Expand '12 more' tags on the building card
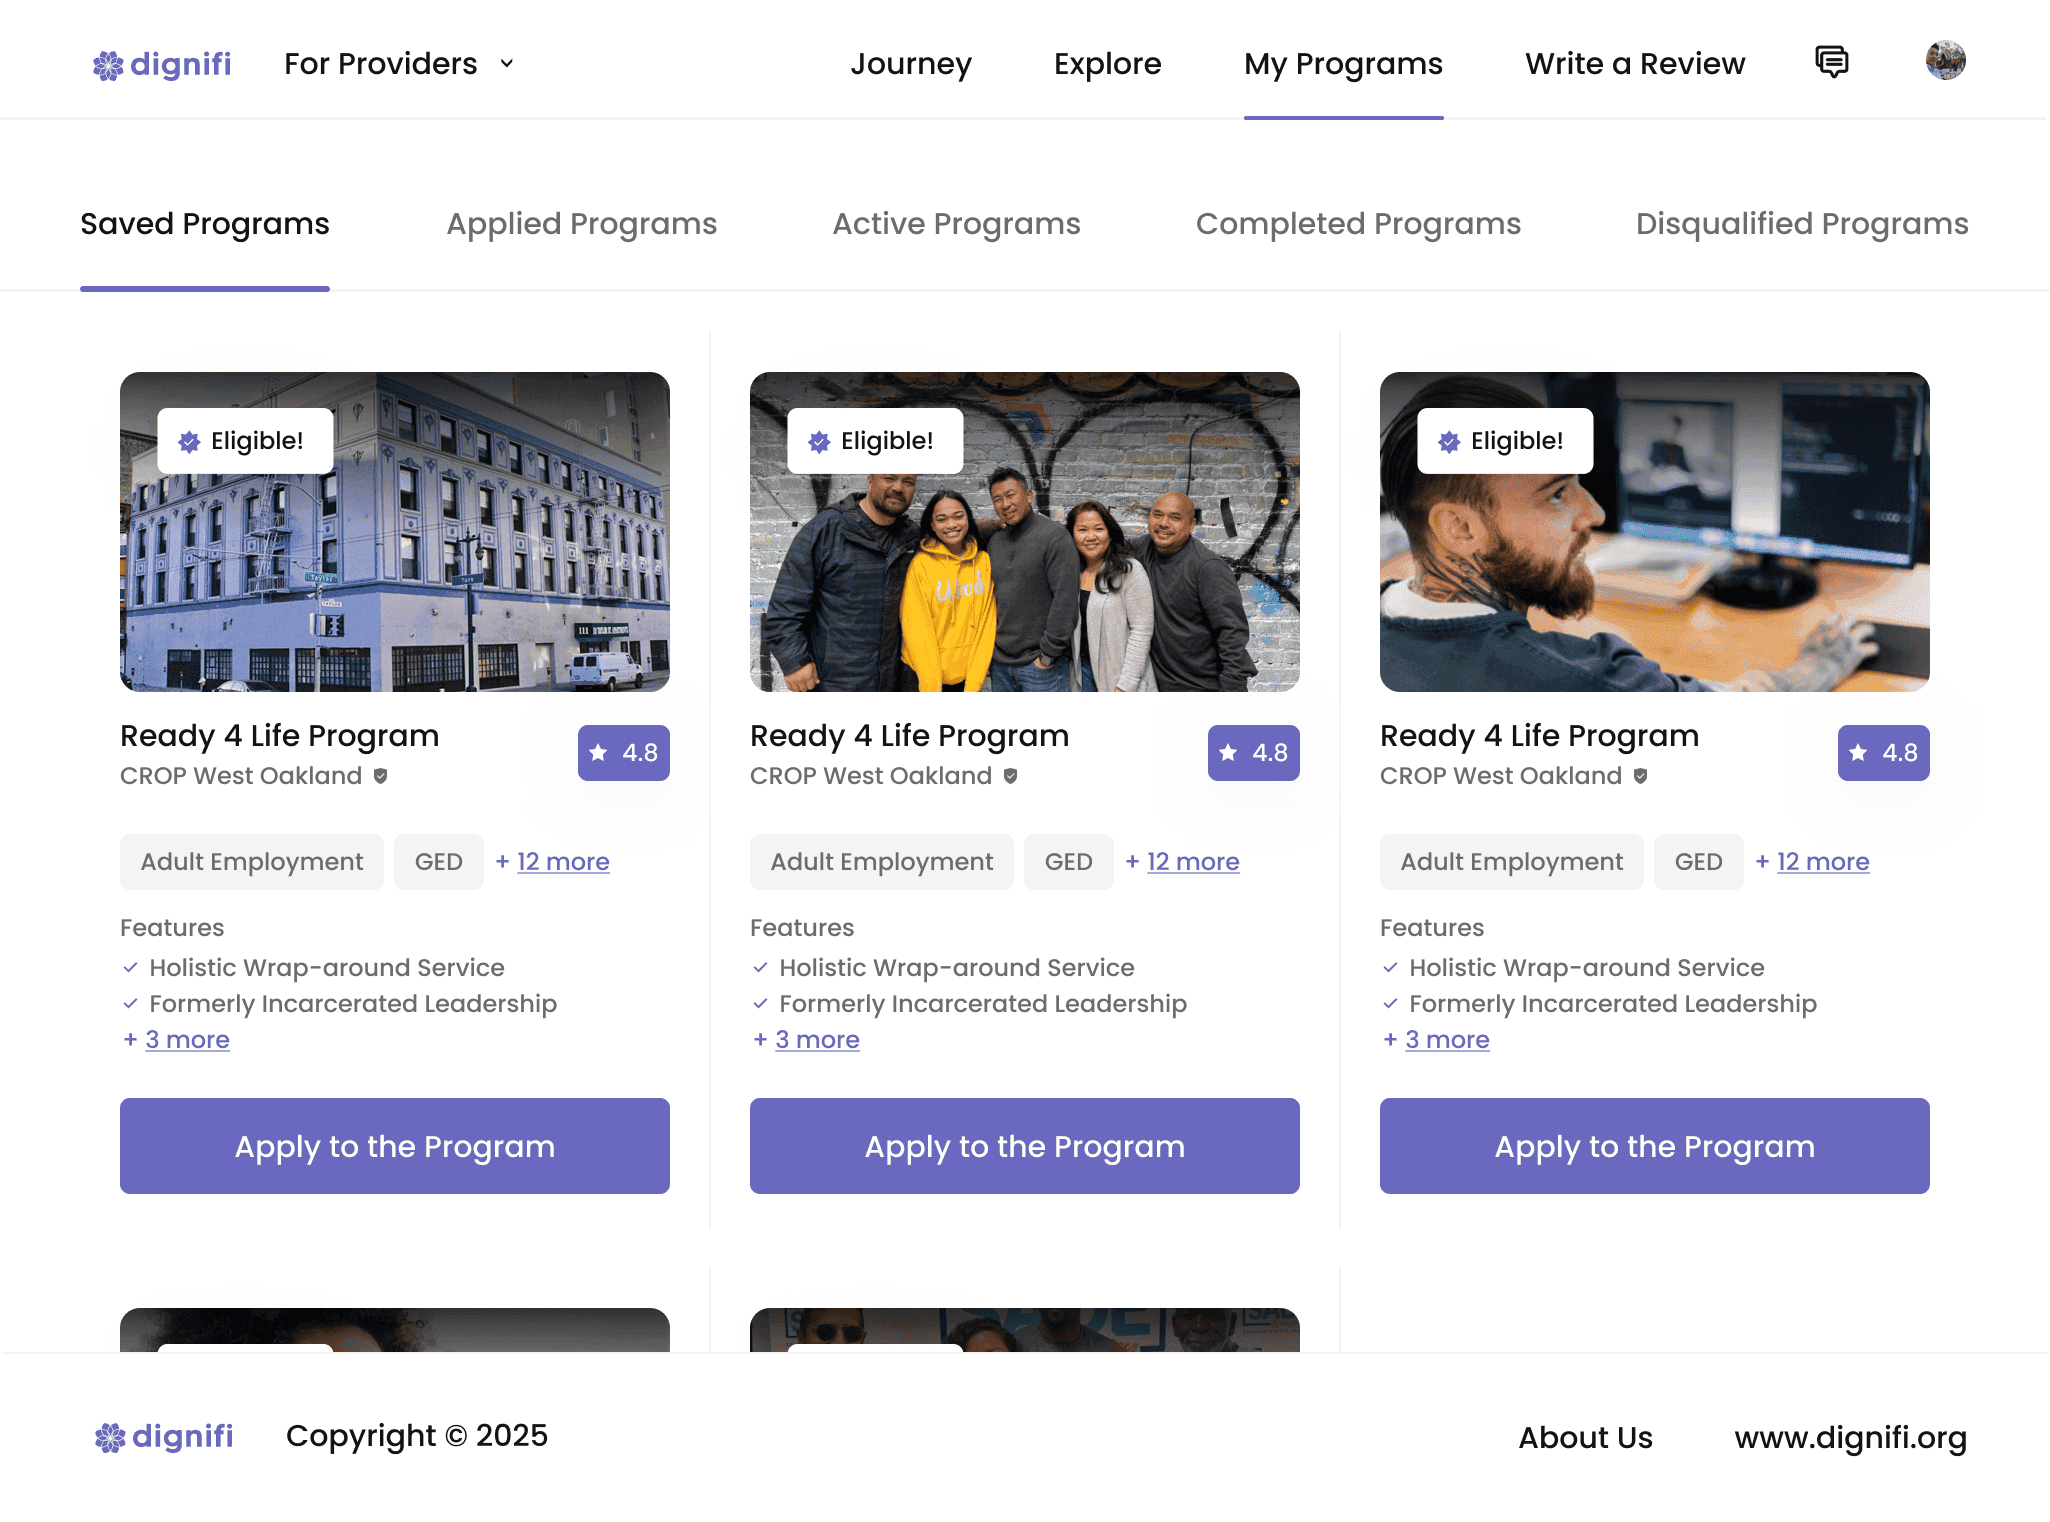Viewport: 2050px width, 1522px height. [563, 862]
